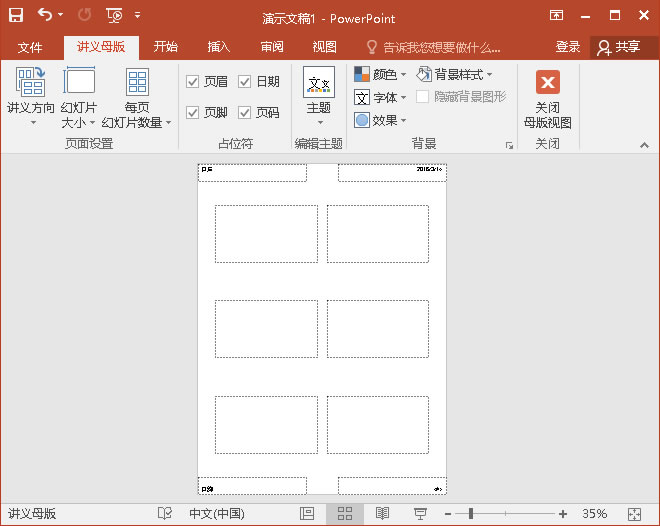Click the Save icon in quick access toolbar
This screenshot has height=526, width=660.
[16, 16]
